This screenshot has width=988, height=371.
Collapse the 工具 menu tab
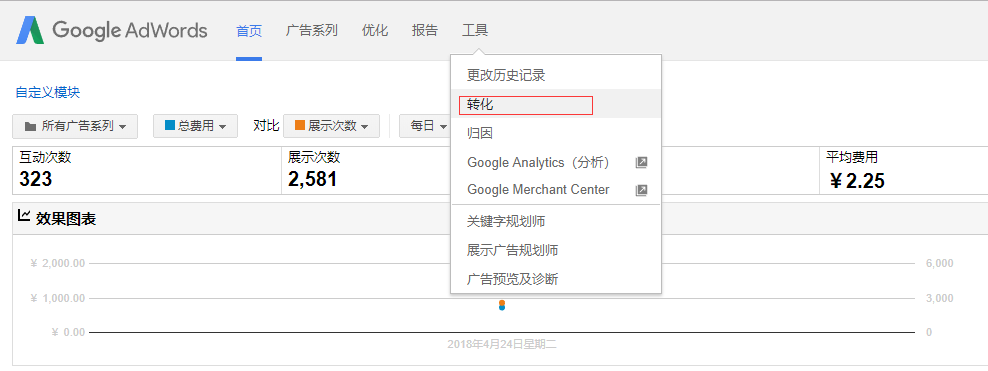tap(475, 30)
